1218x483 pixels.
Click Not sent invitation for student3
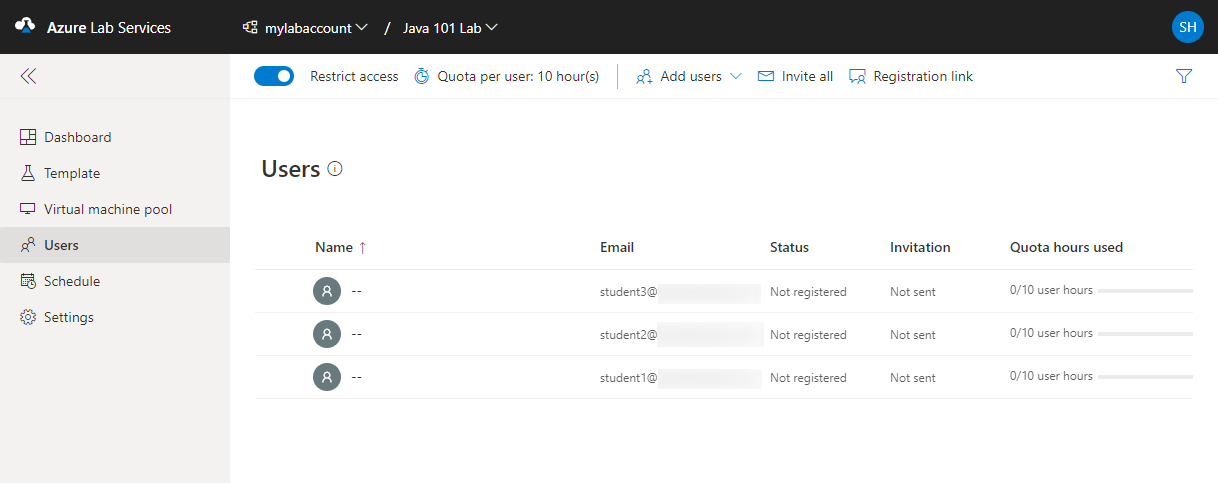[913, 292]
